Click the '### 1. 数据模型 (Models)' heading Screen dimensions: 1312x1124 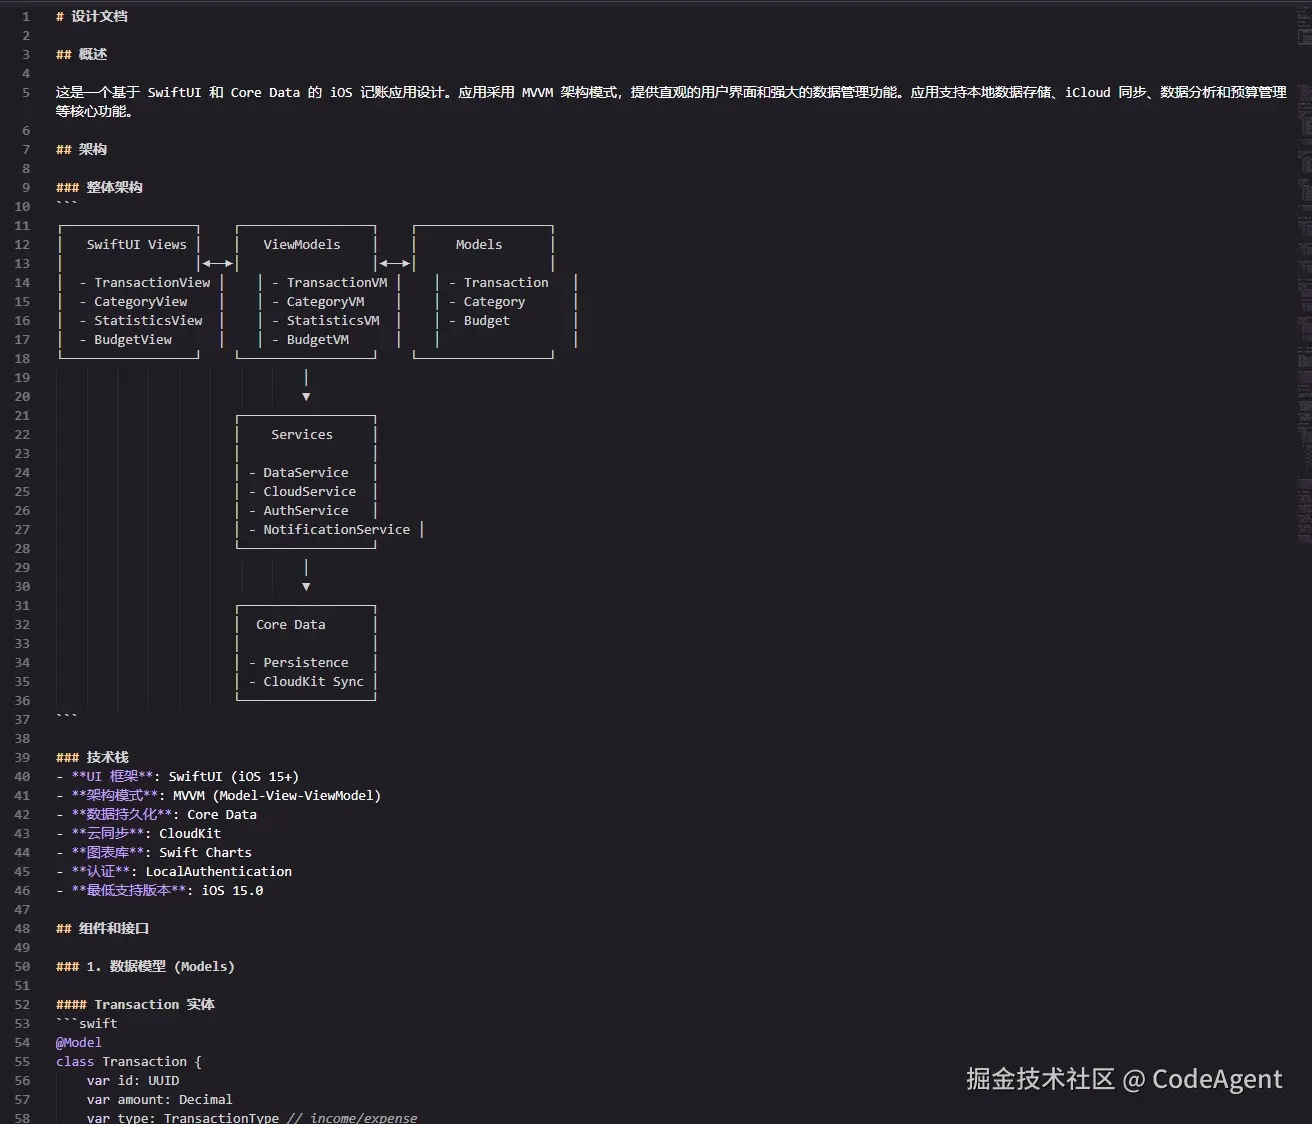click(x=145, y=966)
